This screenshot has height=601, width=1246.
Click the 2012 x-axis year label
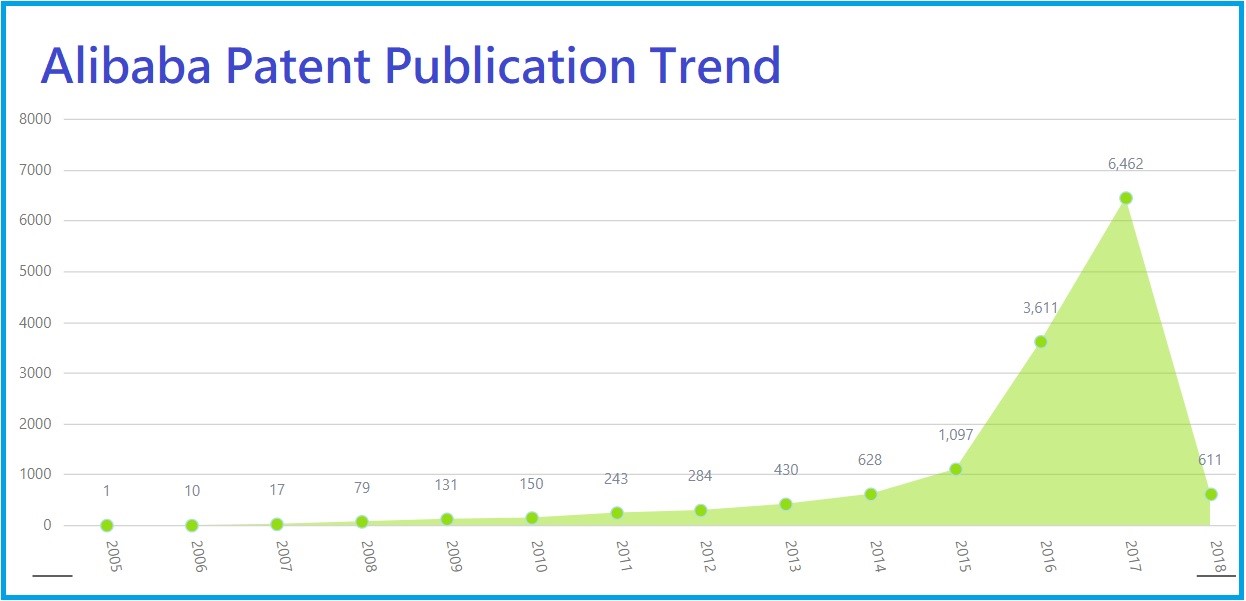pos(707,556)
